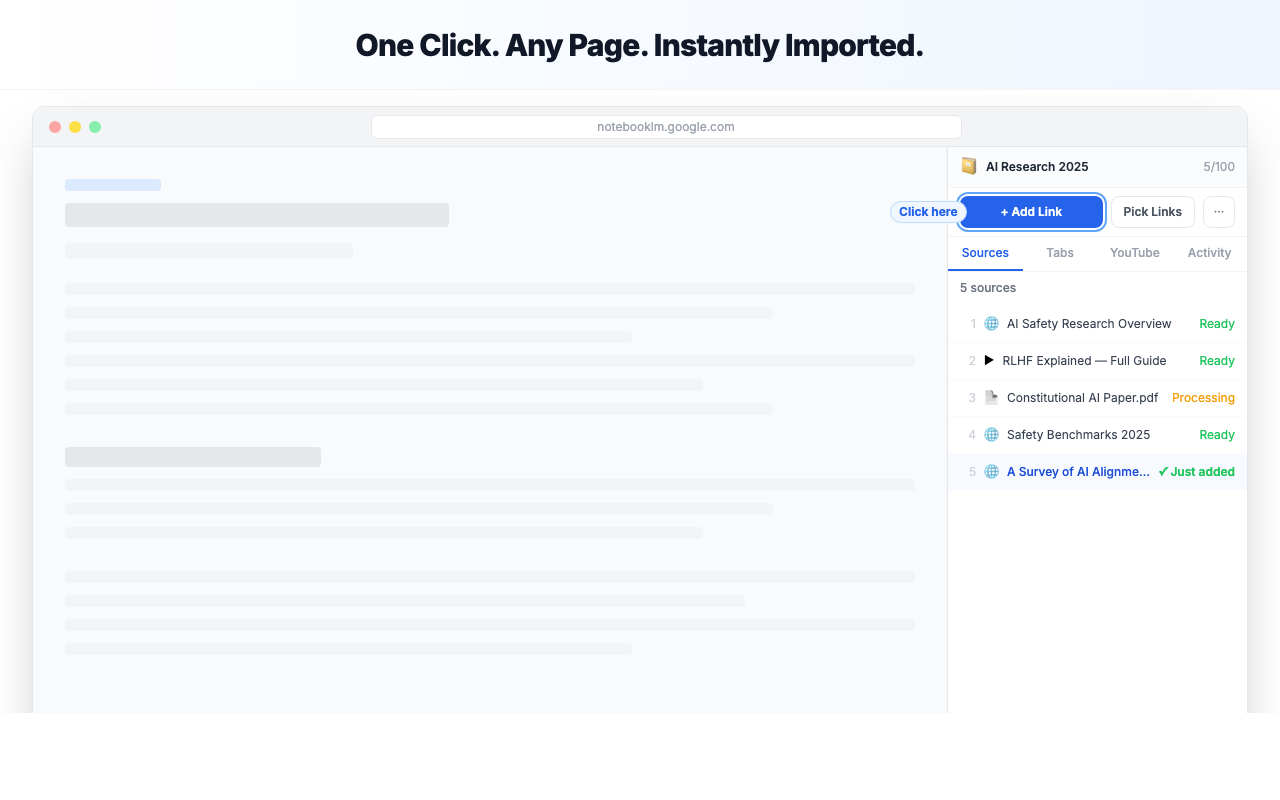This screenshot has width=1280, height=800.
Task: Open A Survey of AI Alignment source
Action: click(1078, 472)
